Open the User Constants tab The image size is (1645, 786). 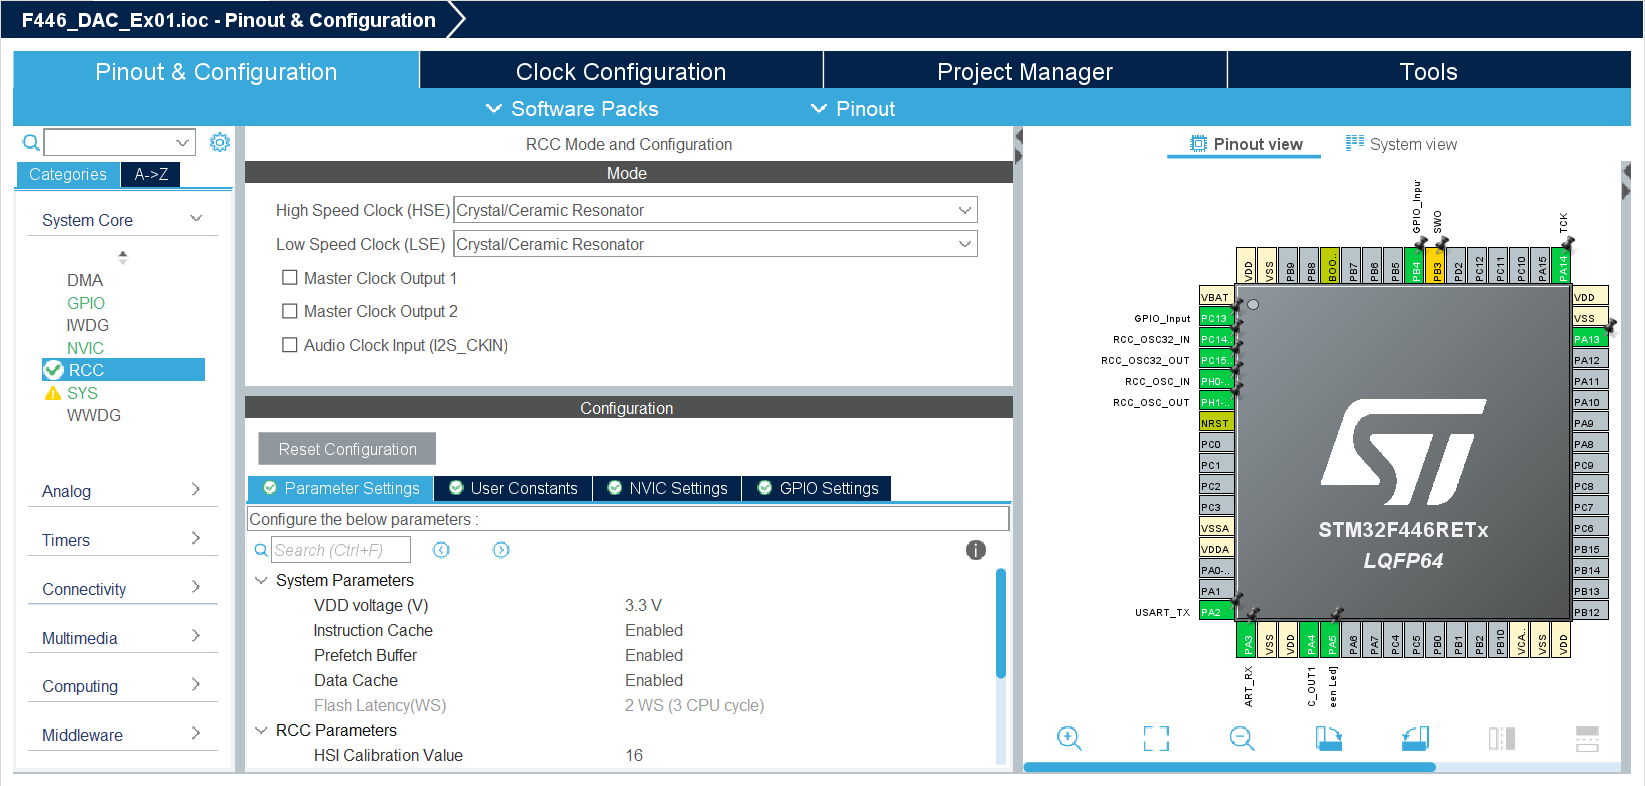[x=513, y=488]
